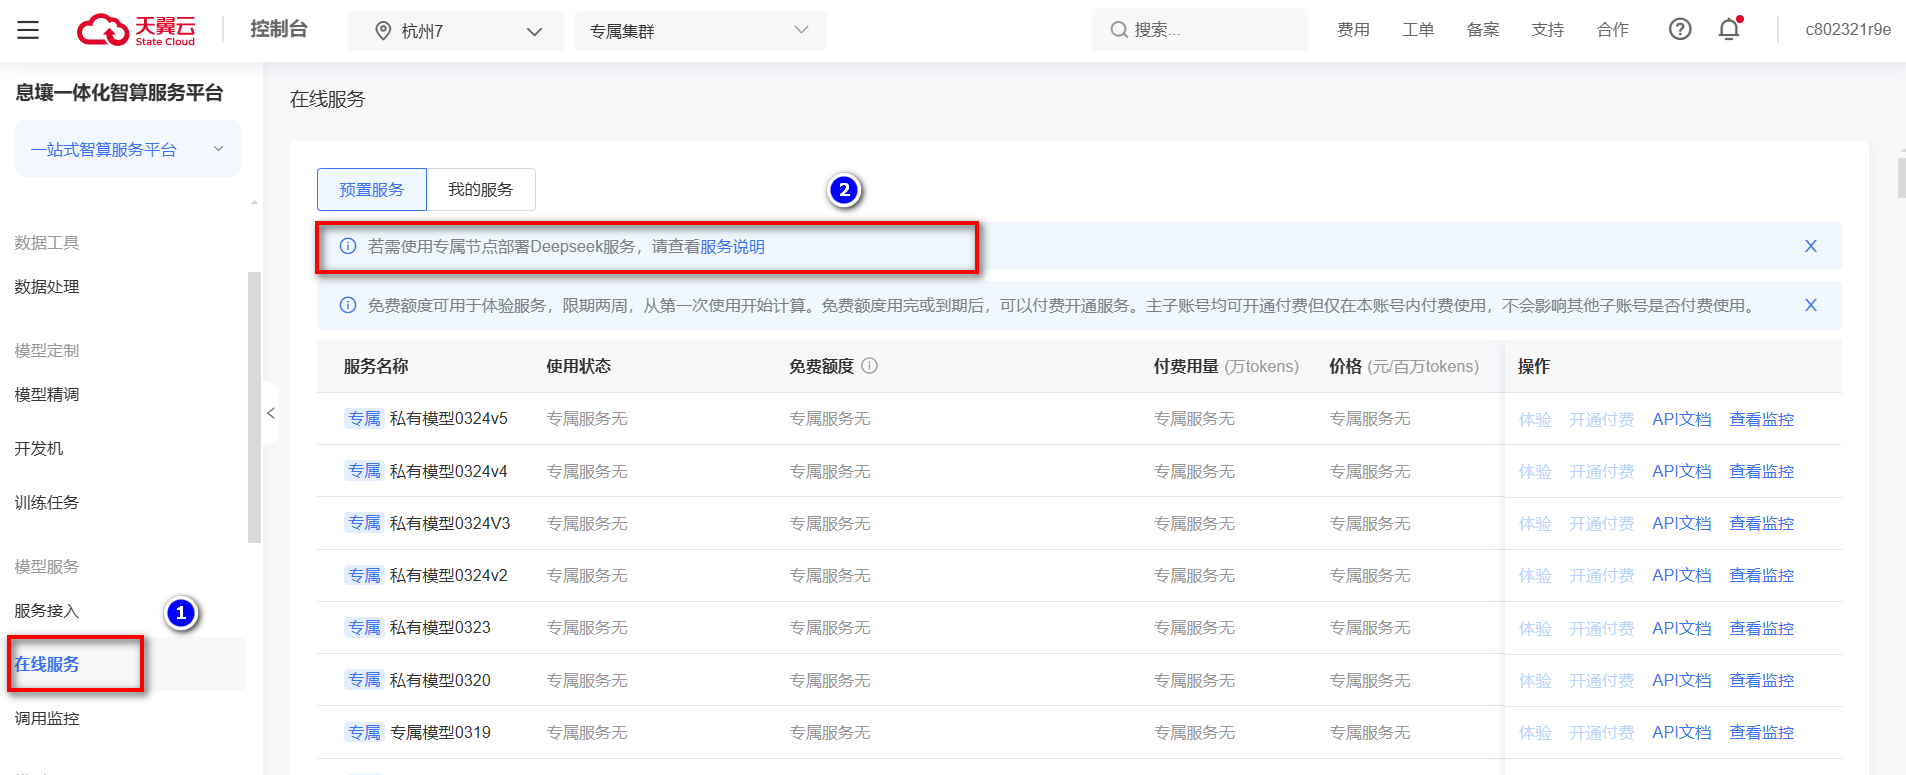1906x775 pixels.
Task: Select 在线服务 in the sidebar
Action: point(47,664)
